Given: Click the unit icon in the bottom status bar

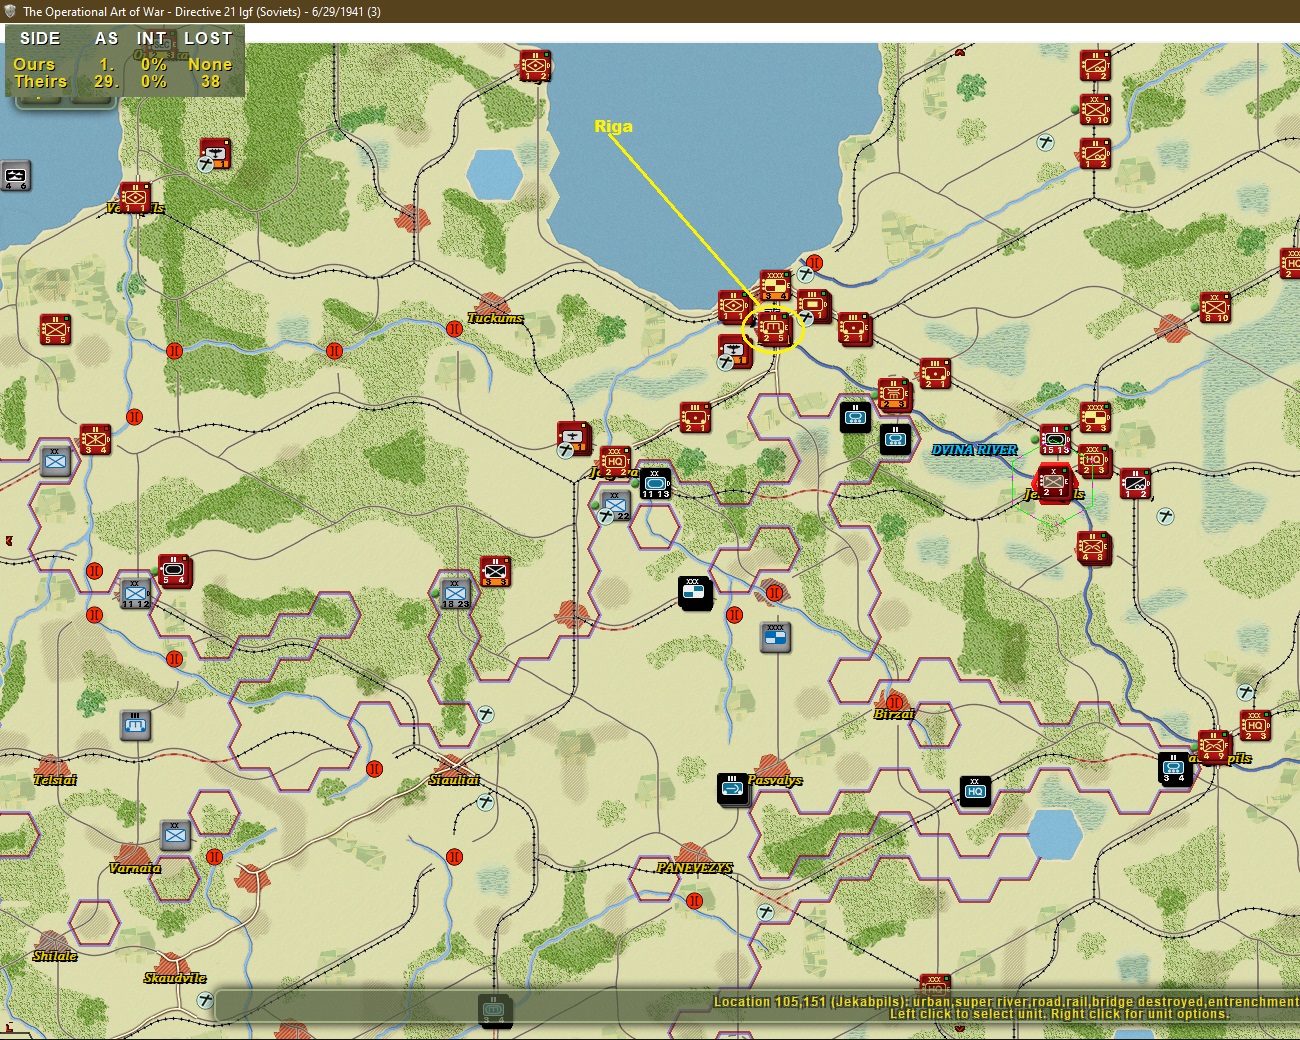Looking at the screenshot, I should tap(494, 1010).
